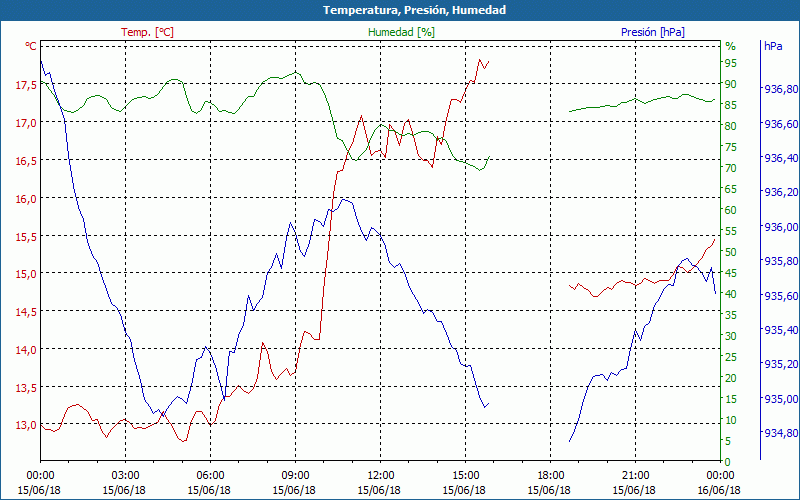Click the 20 humidity axis value
Viewport: 800px width, 500px height.
(731, 378)
